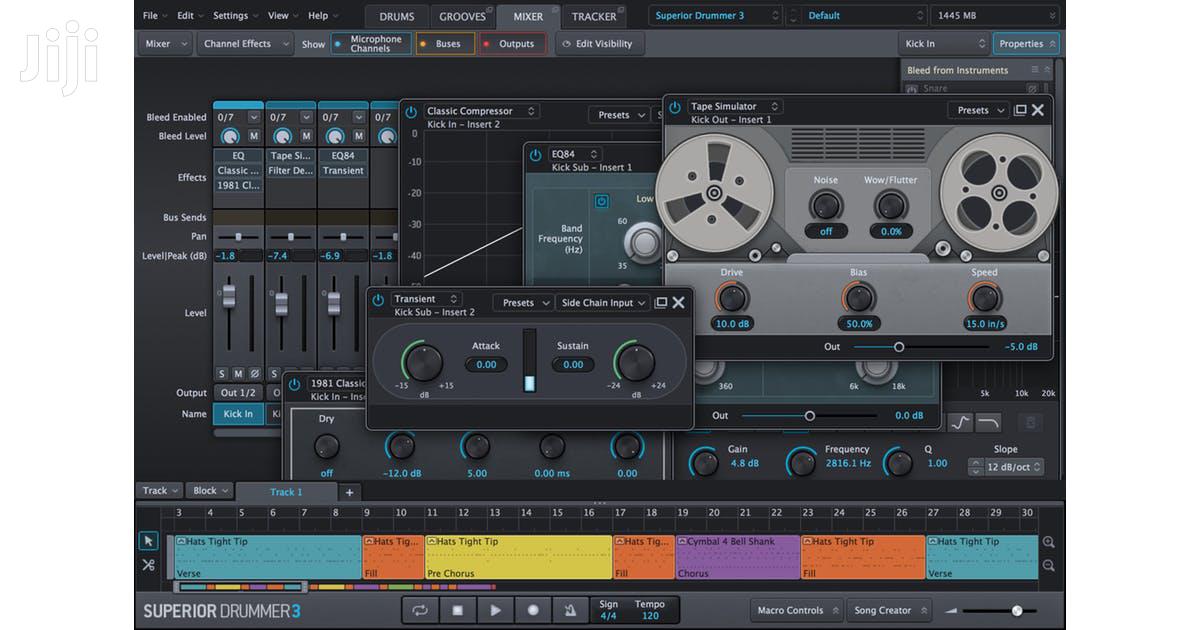1200x630 pixels.
Task: Open the Channel Effects dropdown
Action: pyautogui.click(x=245, y=44)
